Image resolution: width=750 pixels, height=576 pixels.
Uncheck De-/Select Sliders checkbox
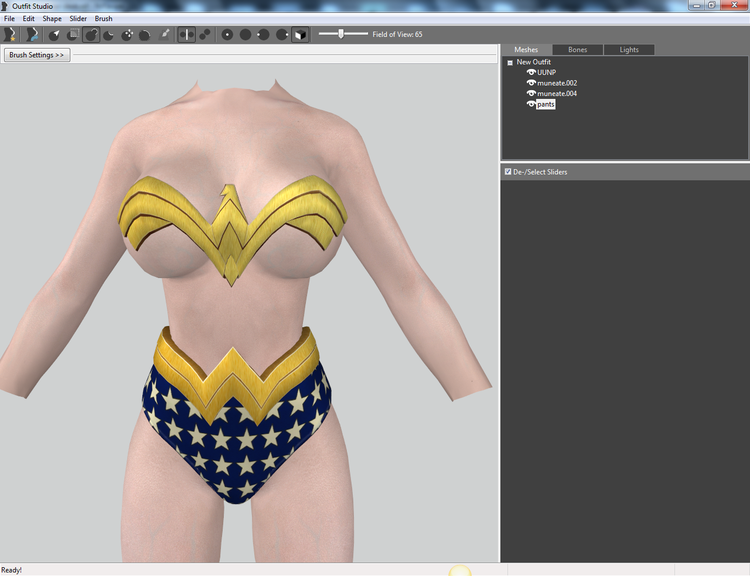pos(508,171)
